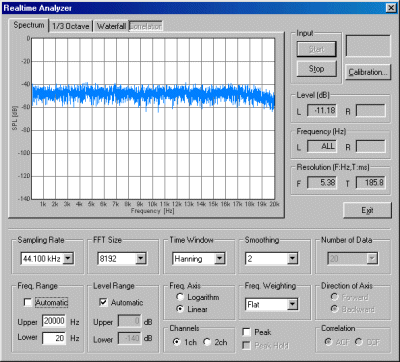Image resolution: width=400 pixels, height=362 pixels.
Task: Stop the input analysis
Action: pyautogui.click(x=316, y=69)
